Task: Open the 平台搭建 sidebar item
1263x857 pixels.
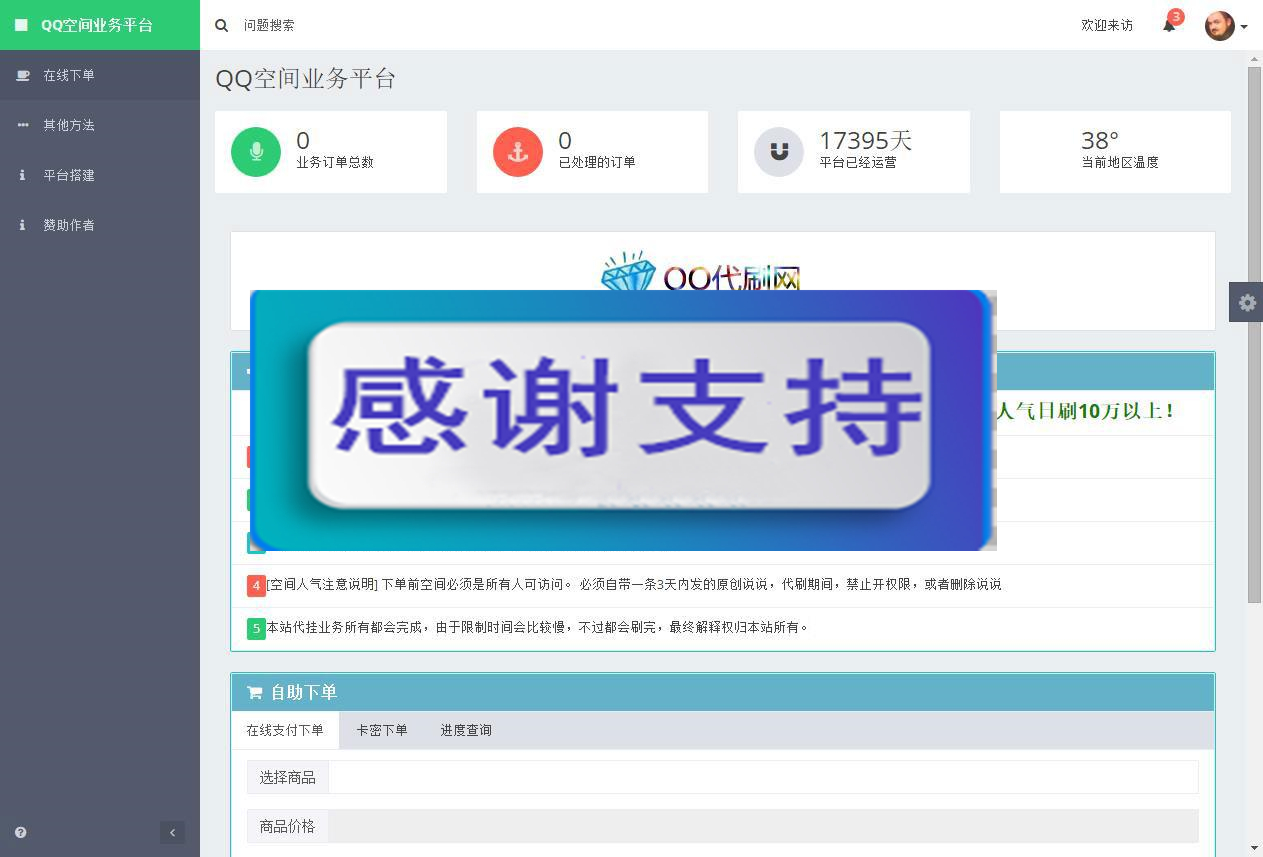Action: pyautogui.click(x=100, y=175)
